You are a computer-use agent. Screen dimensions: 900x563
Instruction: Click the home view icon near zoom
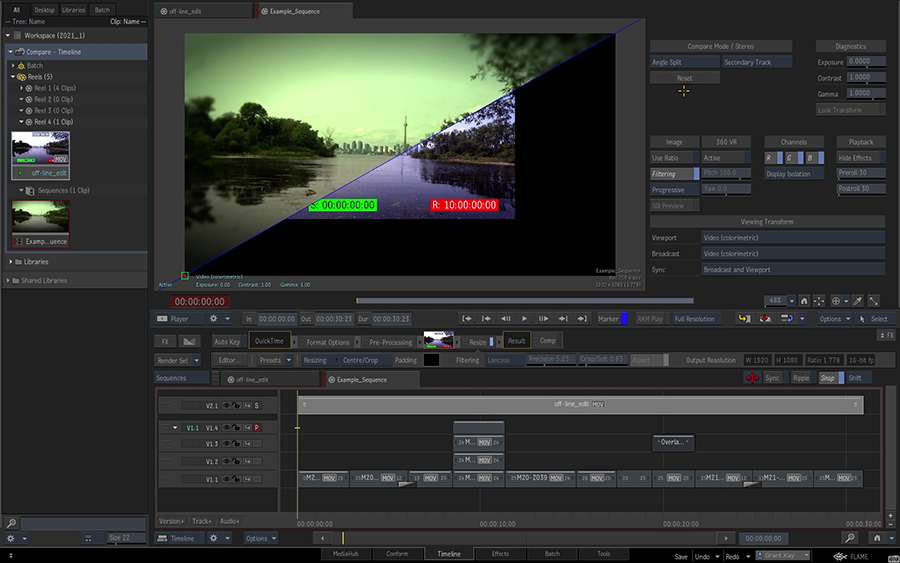coord(805,300)
